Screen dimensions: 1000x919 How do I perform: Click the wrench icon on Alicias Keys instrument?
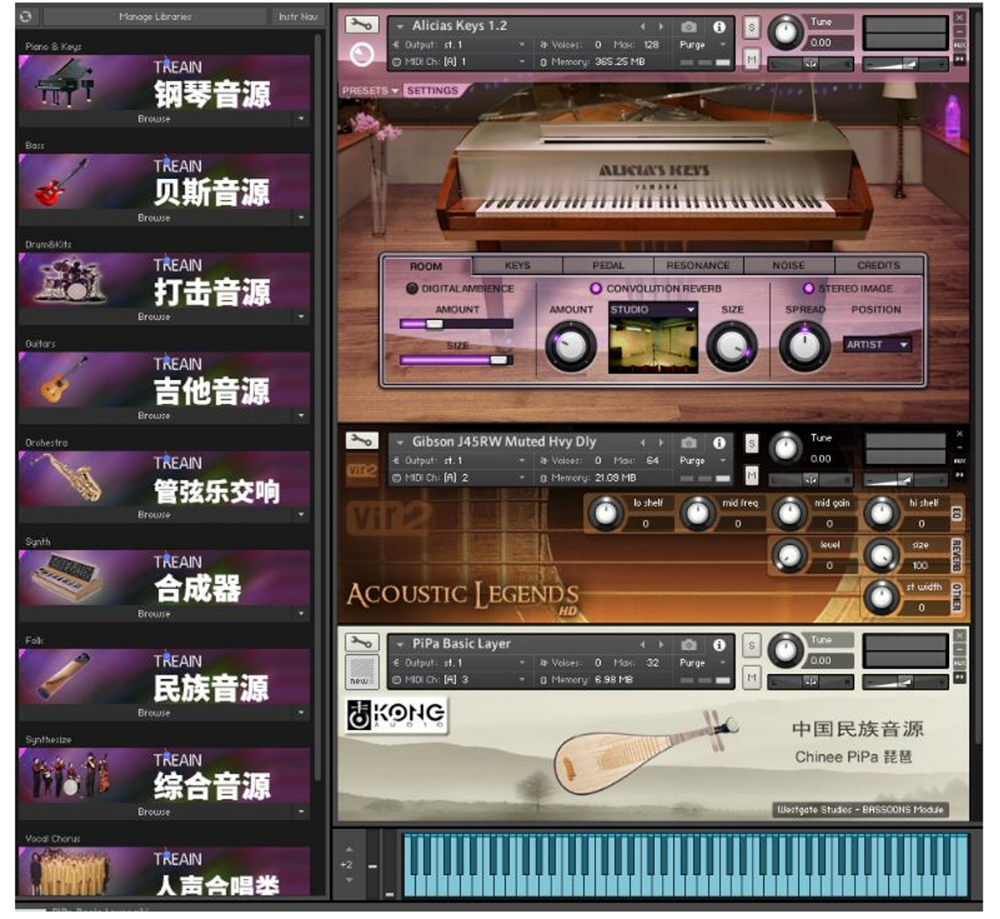(362, 25)
